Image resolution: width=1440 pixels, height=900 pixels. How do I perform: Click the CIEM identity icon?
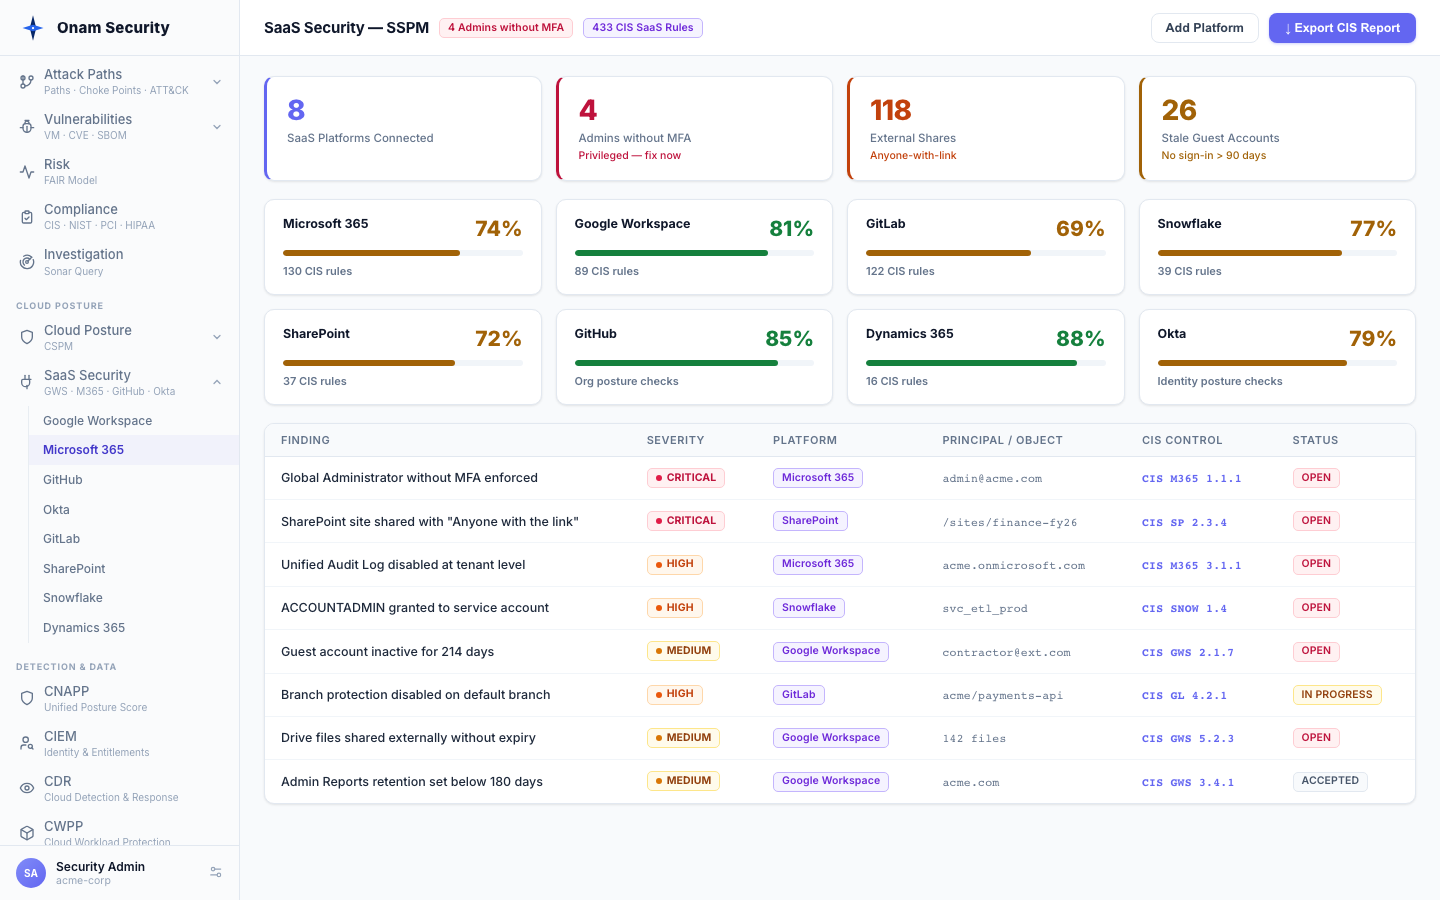(27, 744)
